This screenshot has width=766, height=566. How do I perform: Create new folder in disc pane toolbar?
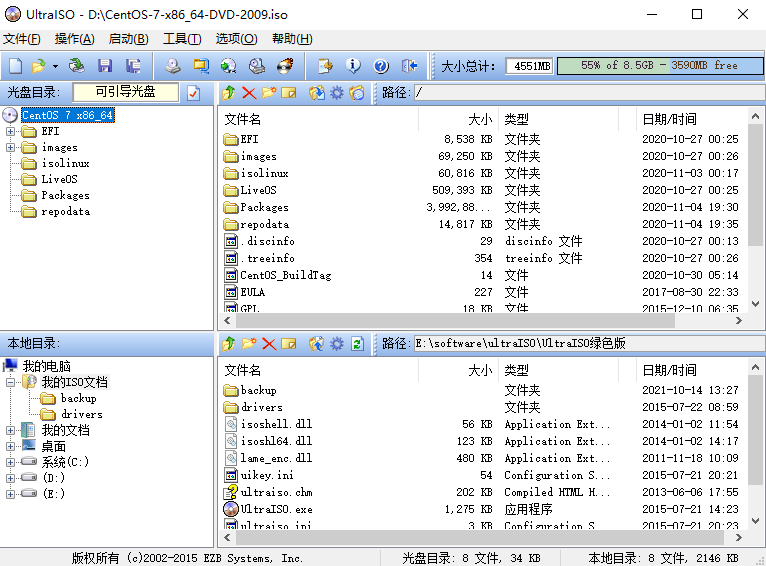click(x=269, y=92)
